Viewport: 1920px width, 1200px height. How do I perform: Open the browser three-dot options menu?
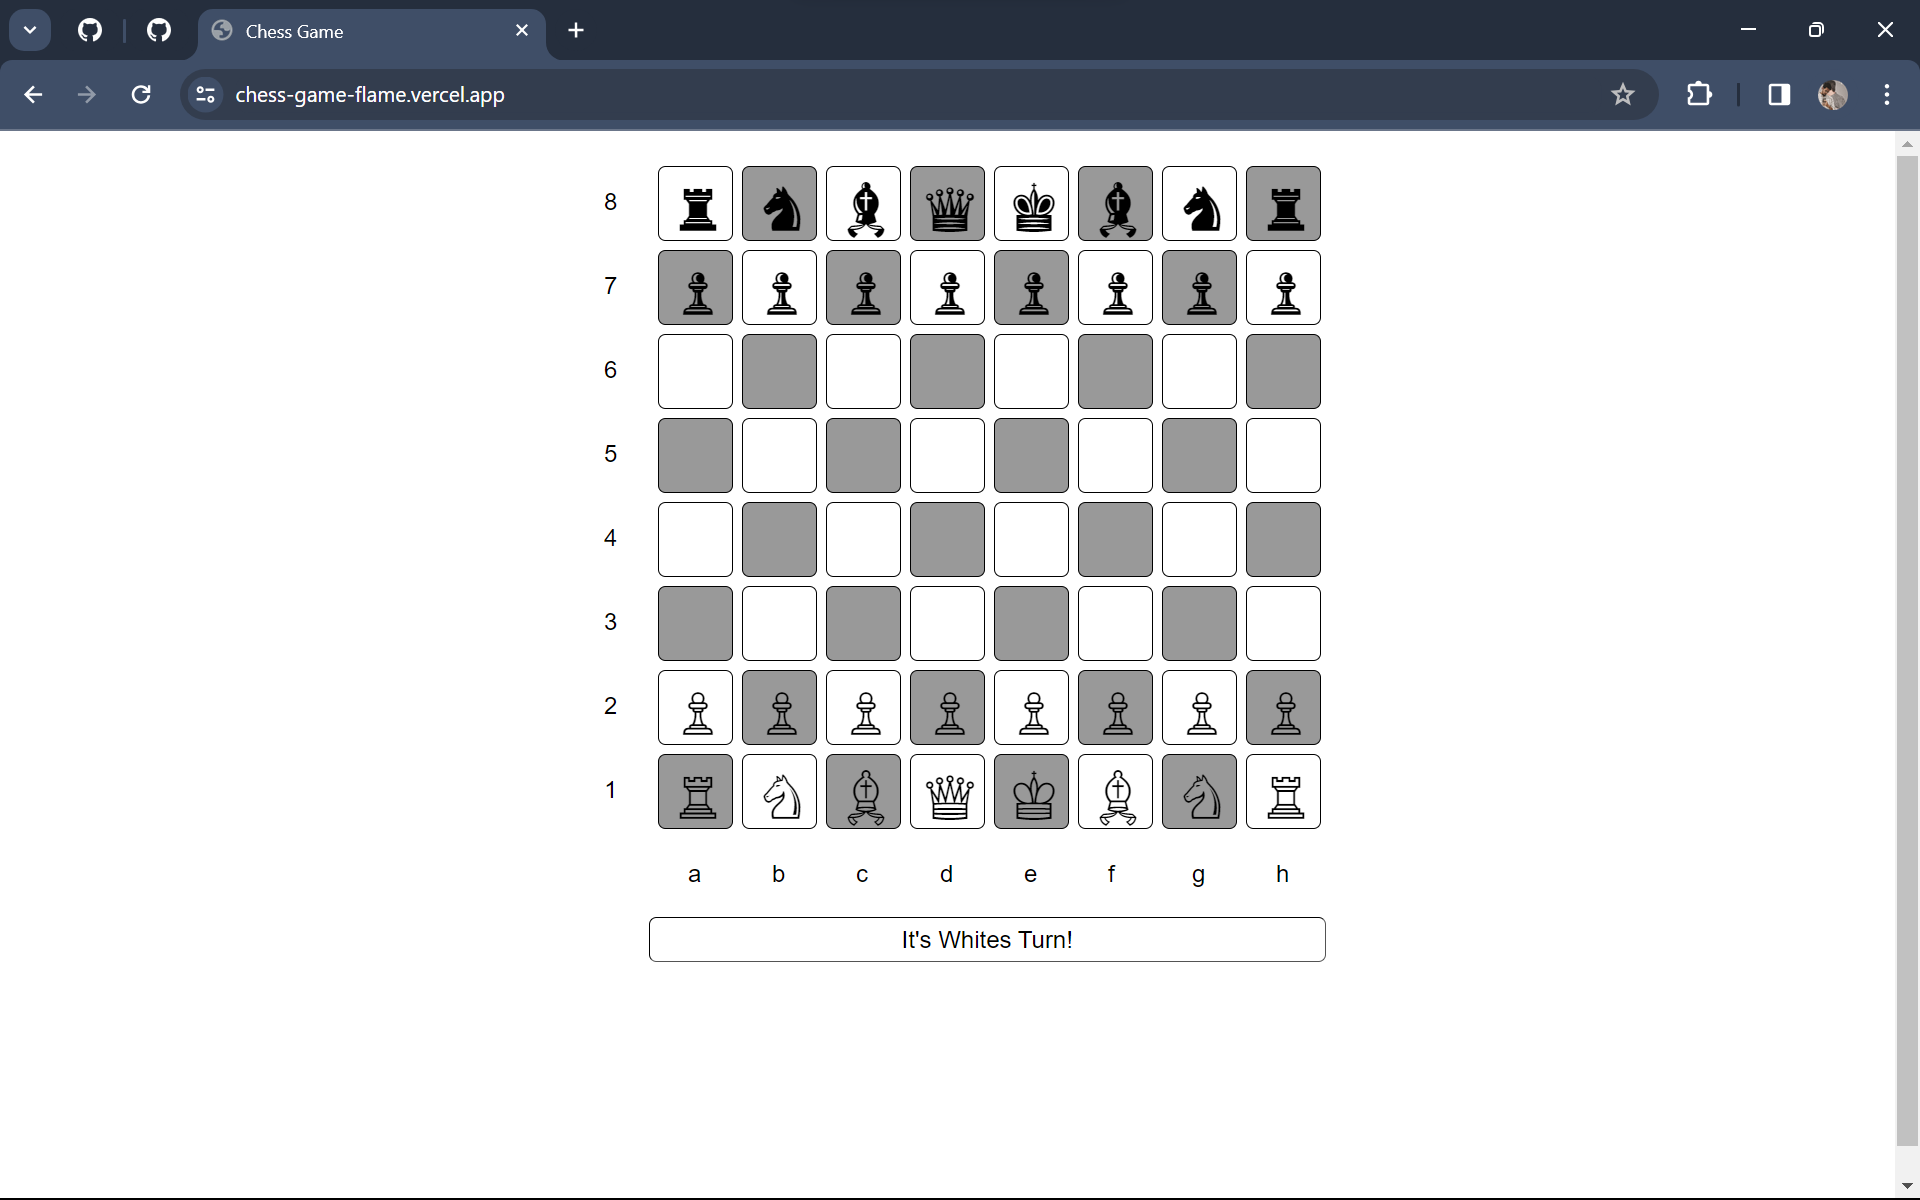(1886, 94)
